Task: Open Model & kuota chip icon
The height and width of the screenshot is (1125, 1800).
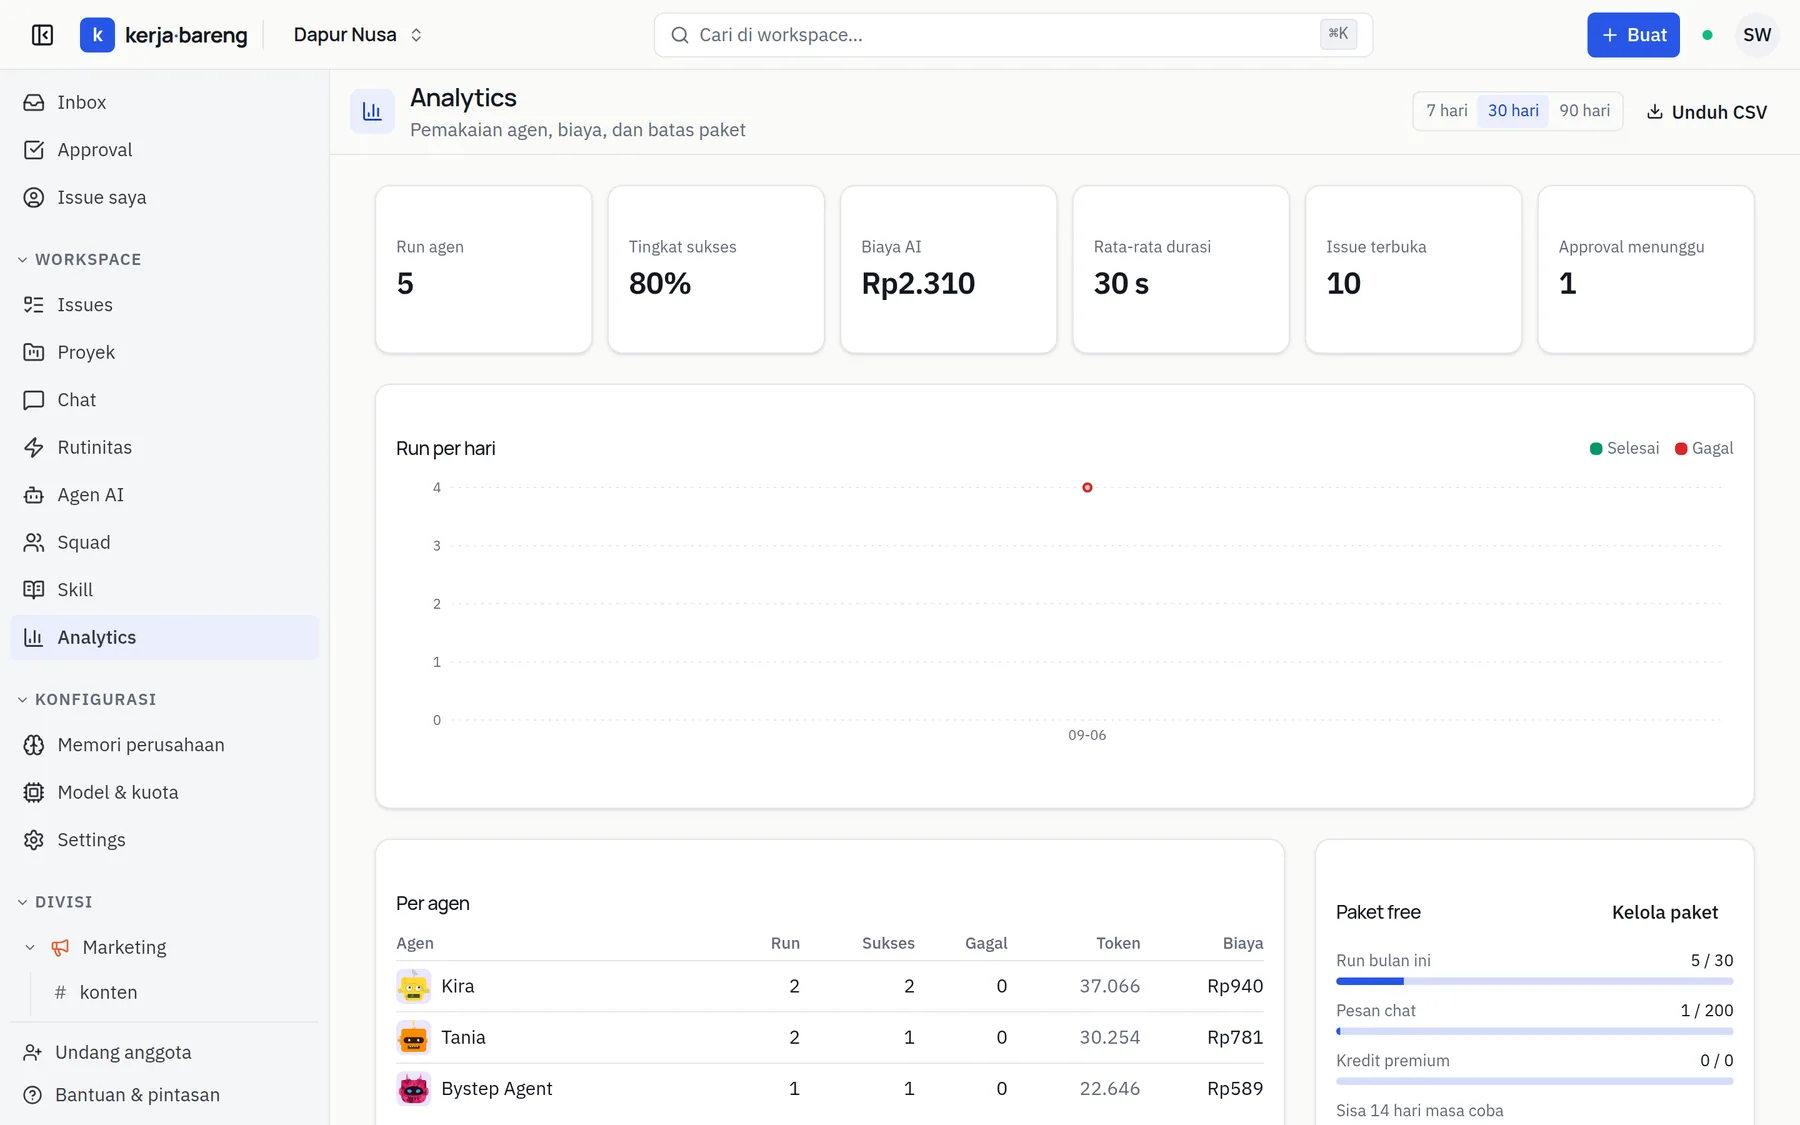Action: click(34, 792)
